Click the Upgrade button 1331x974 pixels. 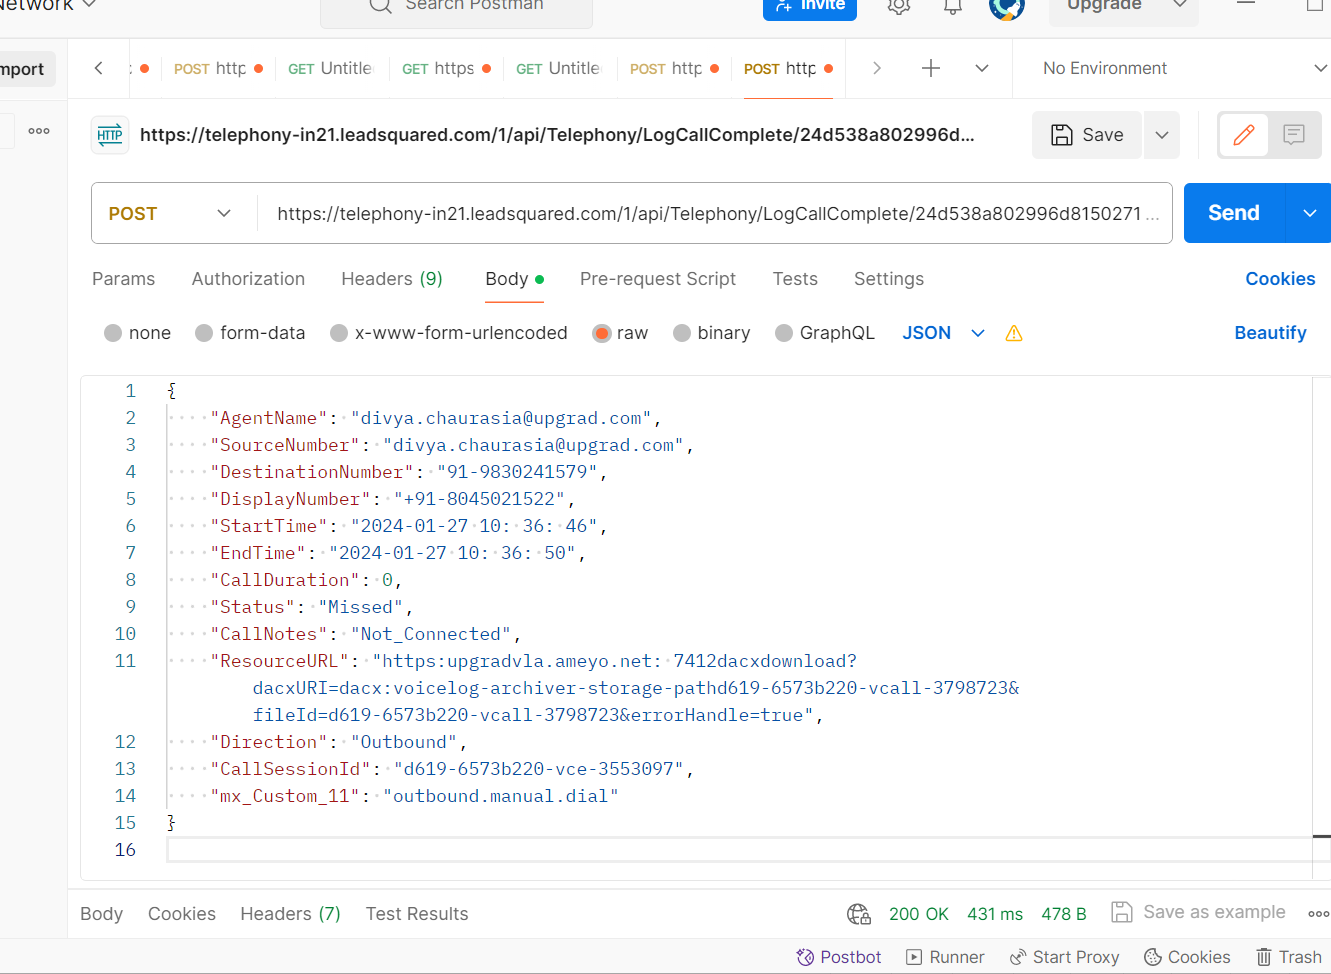tap(1104, 5)
